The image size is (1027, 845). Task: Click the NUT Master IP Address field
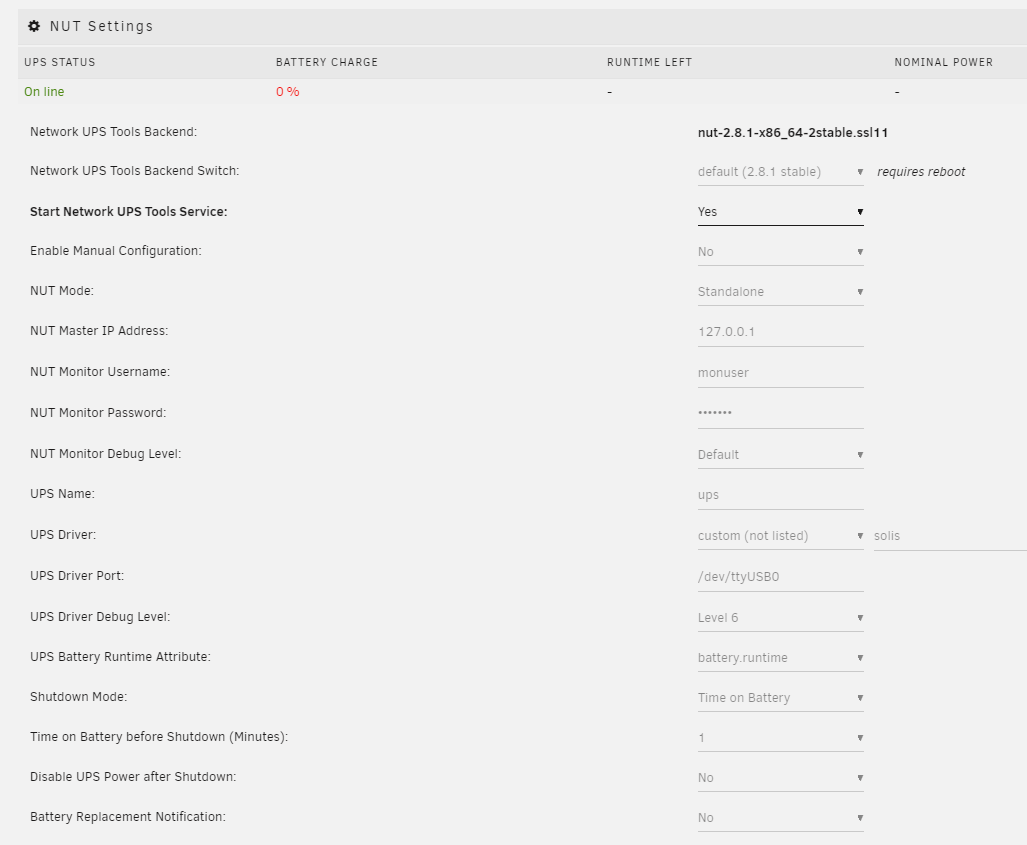[780, 332]
